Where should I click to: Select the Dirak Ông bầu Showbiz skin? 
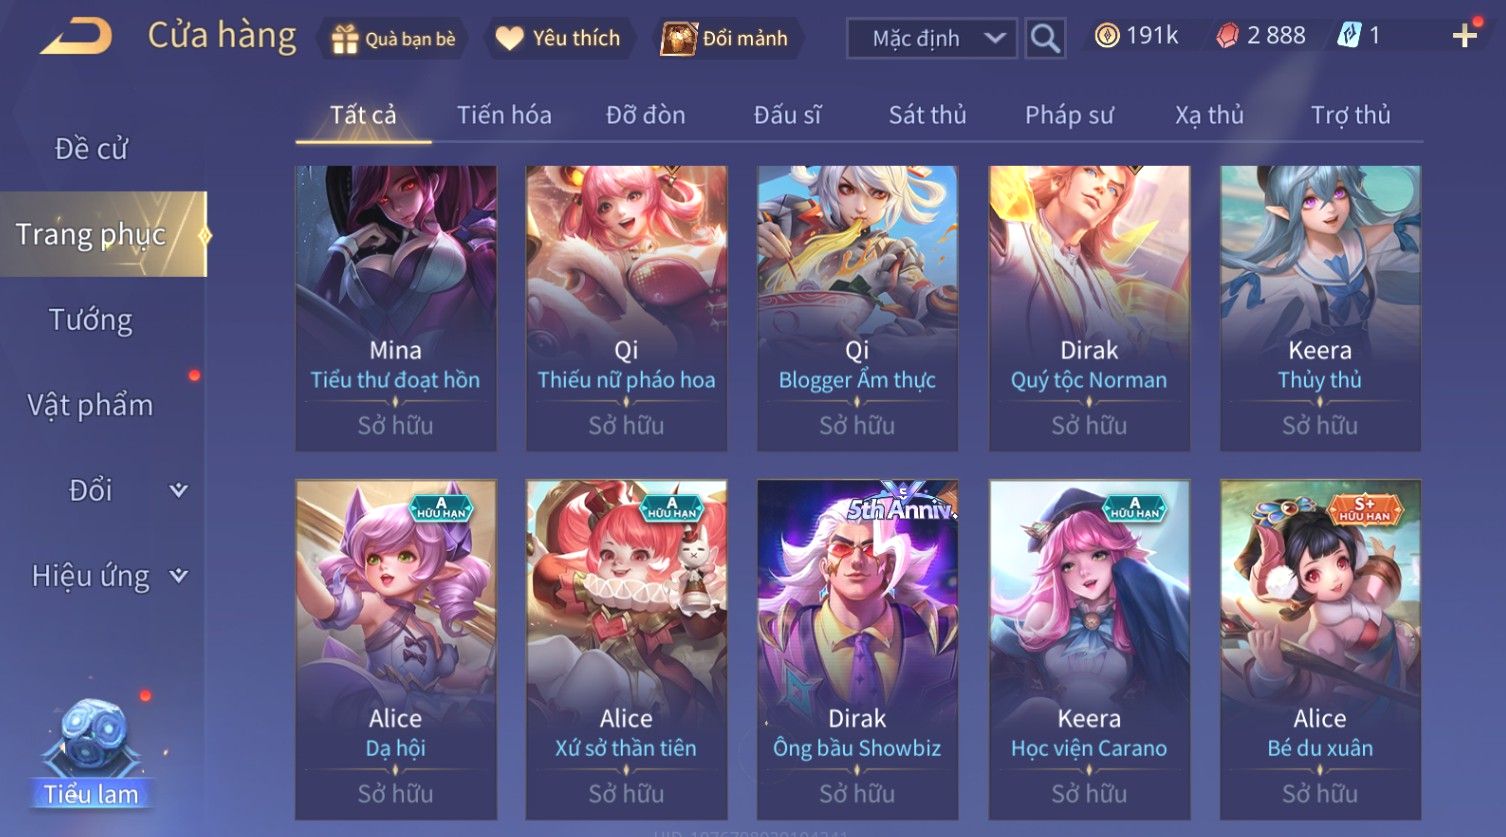pyautogui.click(x=858, y=650)
